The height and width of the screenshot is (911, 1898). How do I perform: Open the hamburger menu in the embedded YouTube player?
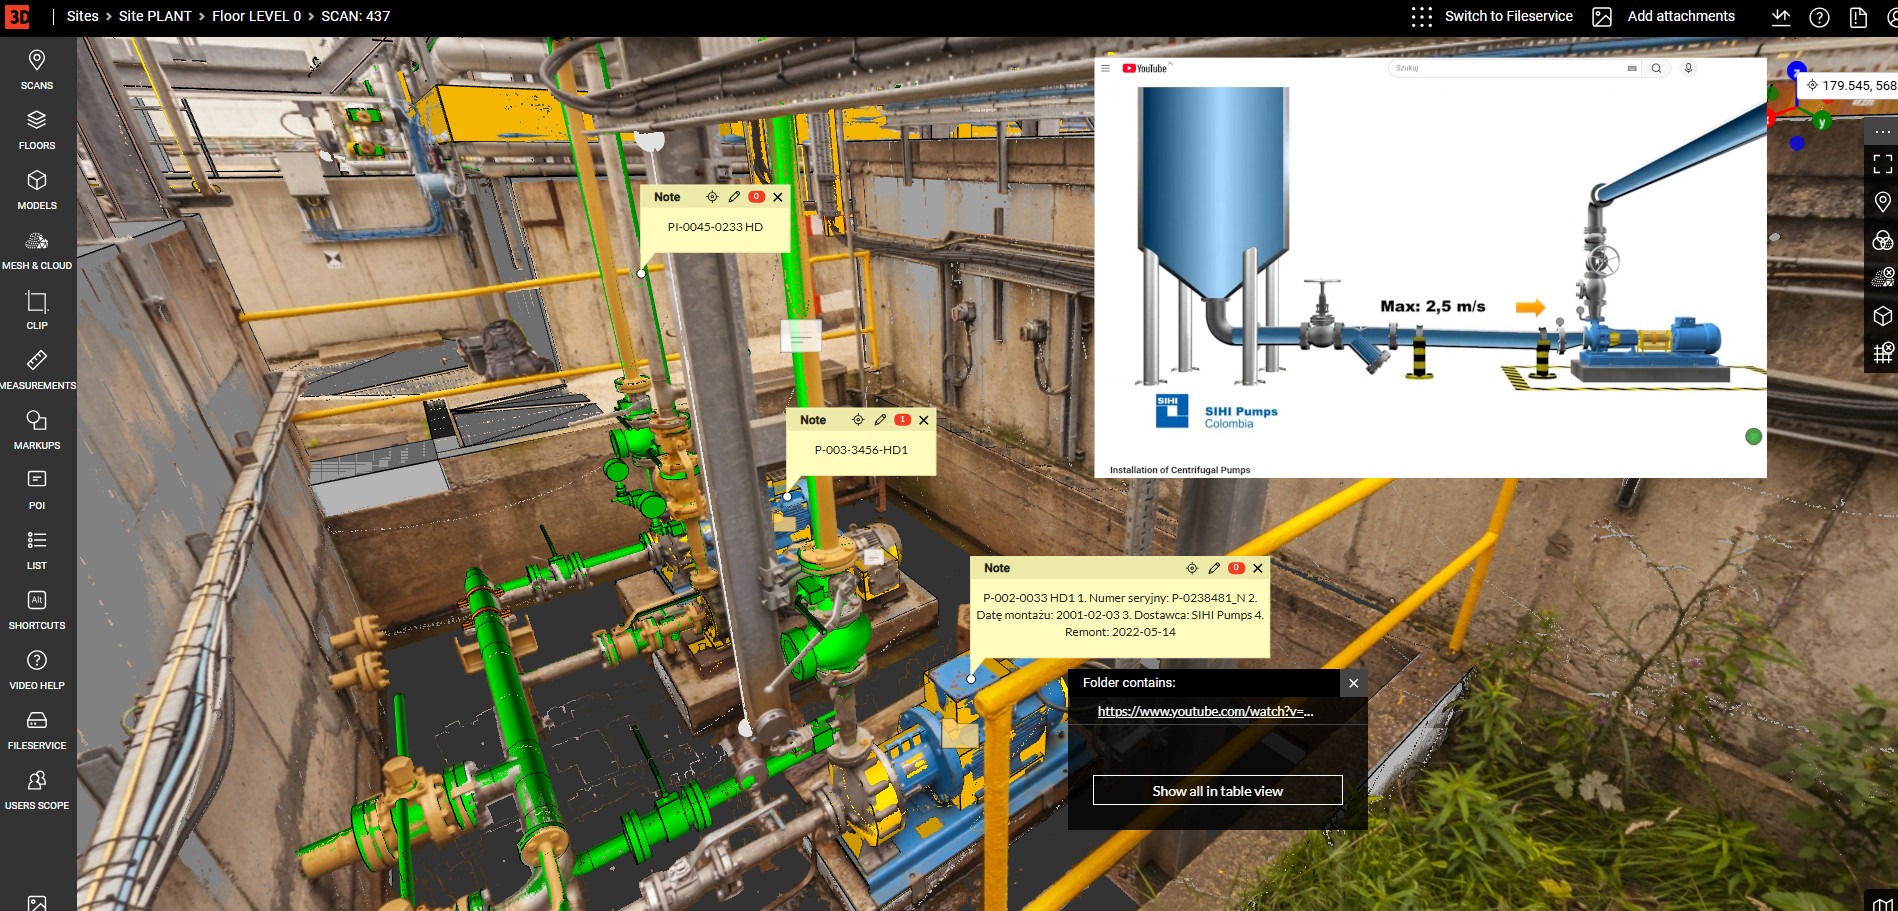[1104, 68]
